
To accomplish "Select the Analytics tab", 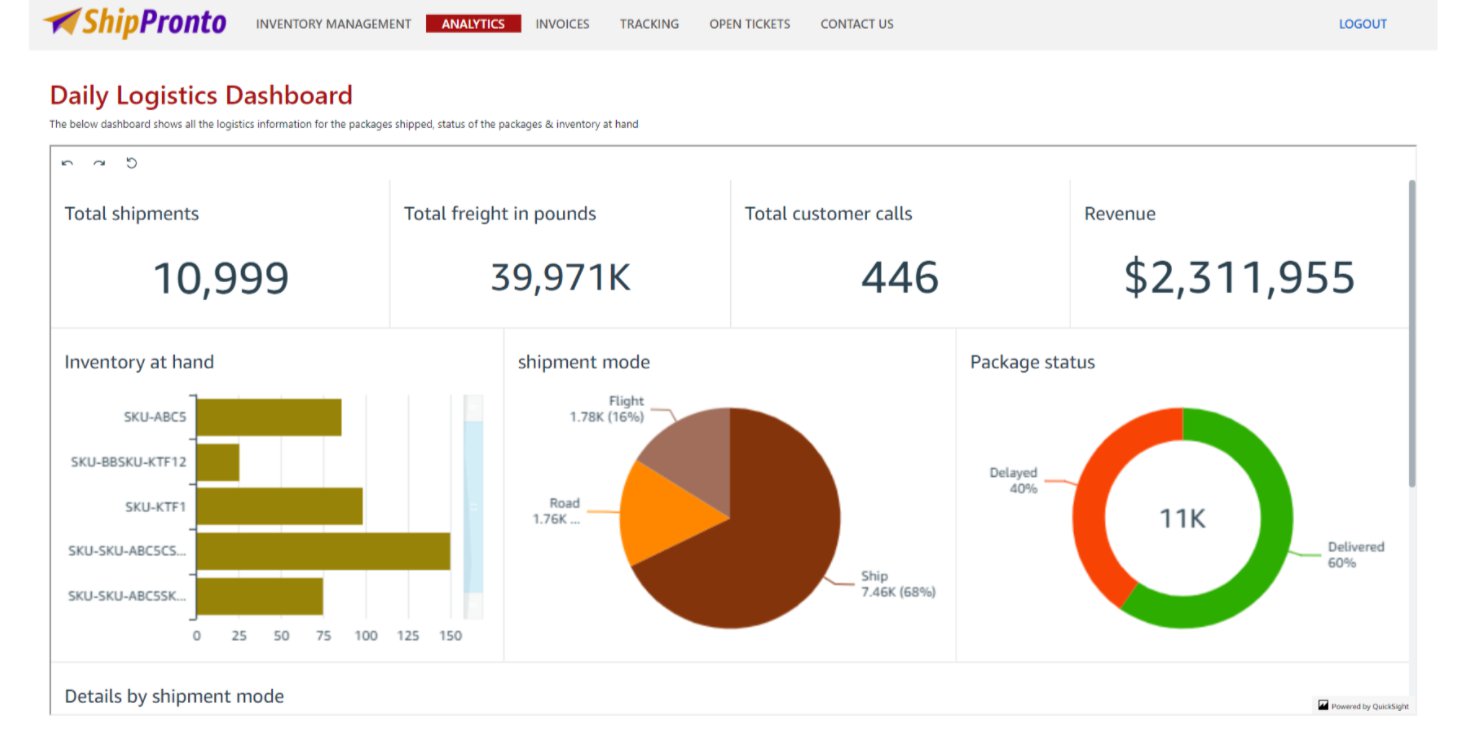I will pos(473,24).
